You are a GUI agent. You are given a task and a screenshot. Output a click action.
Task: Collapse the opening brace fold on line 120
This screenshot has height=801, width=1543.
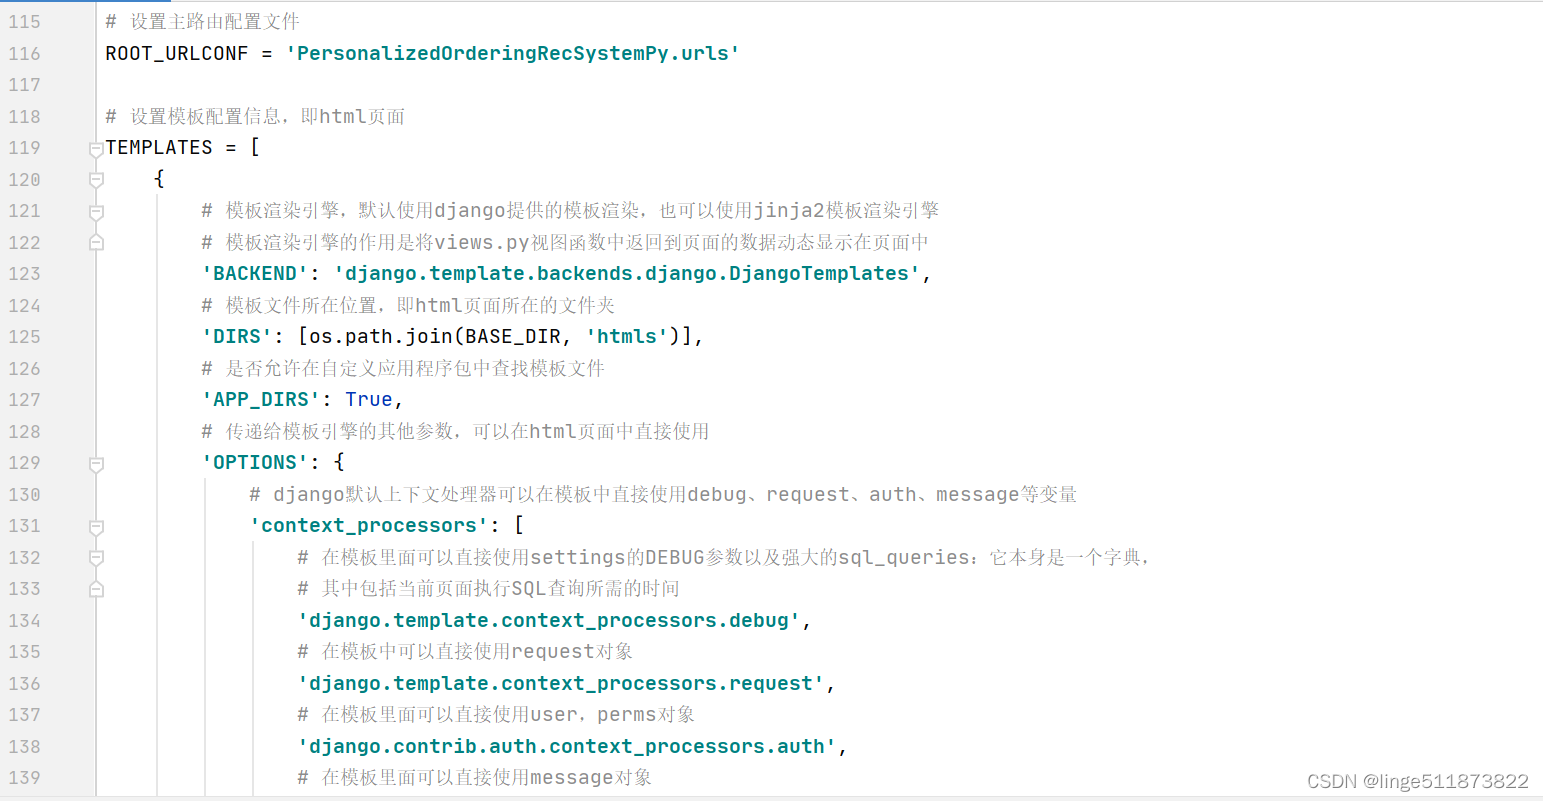point(96,180)
